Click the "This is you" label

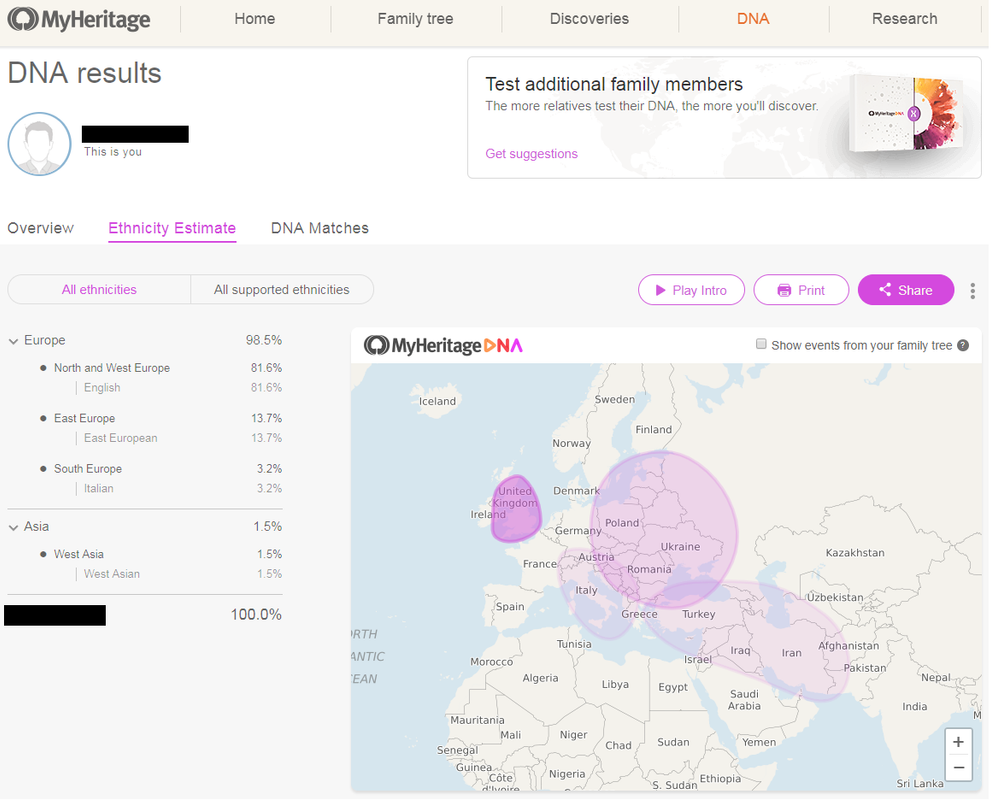coord(113,152)
